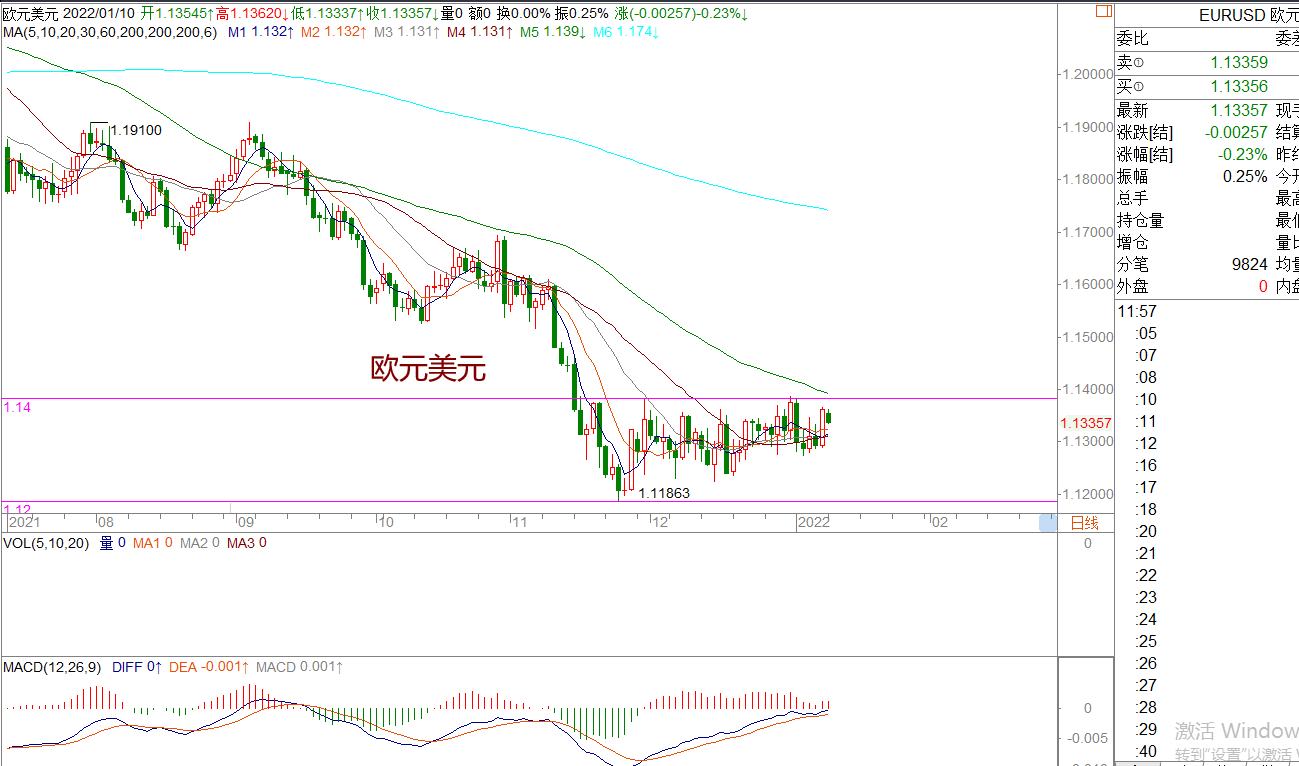Select the M4 1.131 moving average value
Viewport: 1299px width, 766px height.
tap(480, 32)
